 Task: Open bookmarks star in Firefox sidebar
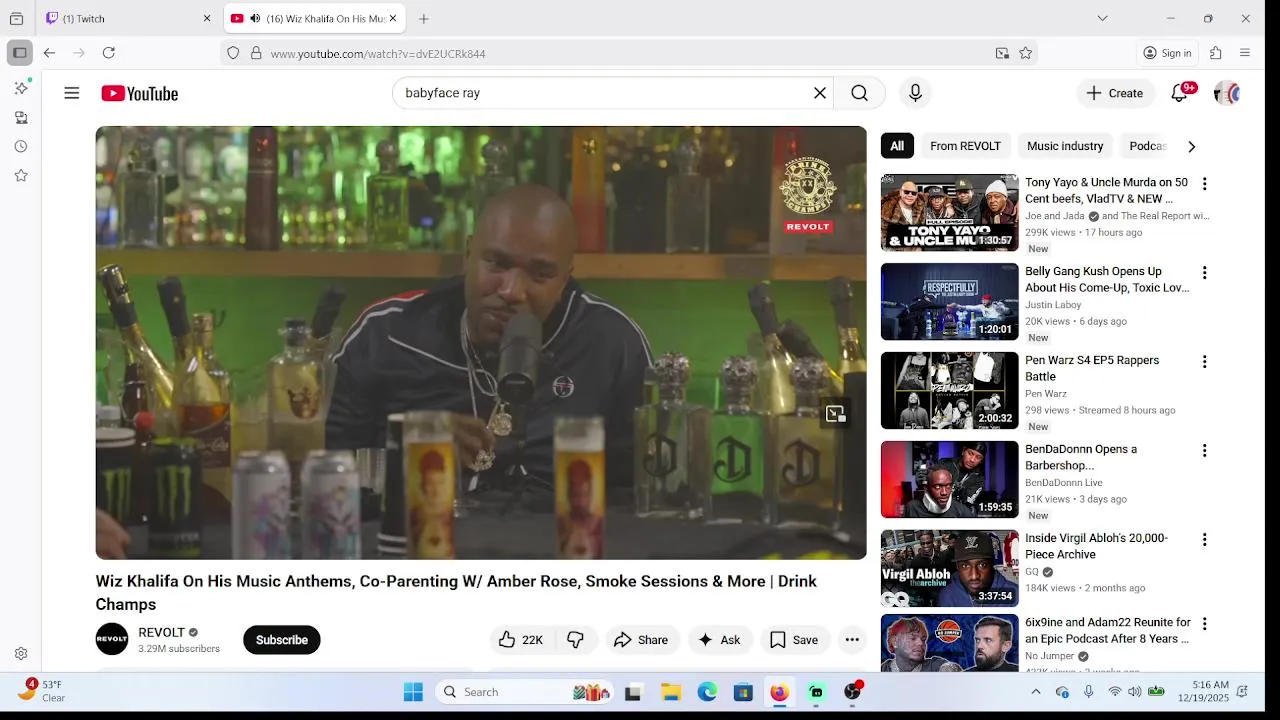(x=21, y=175)
